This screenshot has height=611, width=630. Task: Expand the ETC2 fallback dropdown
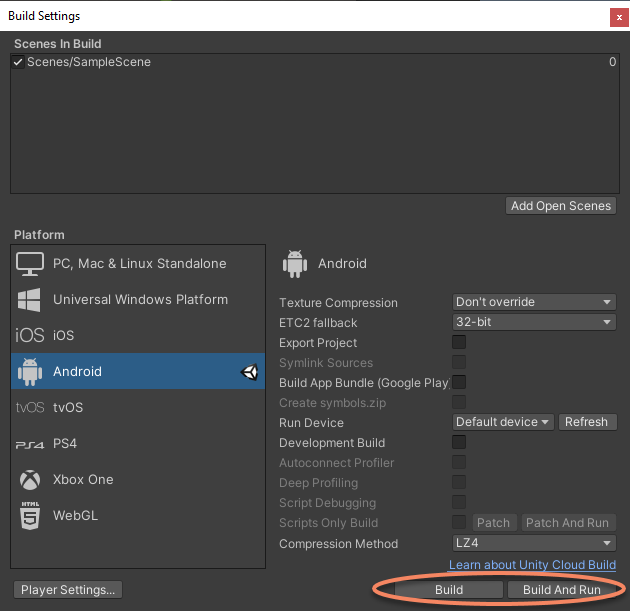coord(534,322)
